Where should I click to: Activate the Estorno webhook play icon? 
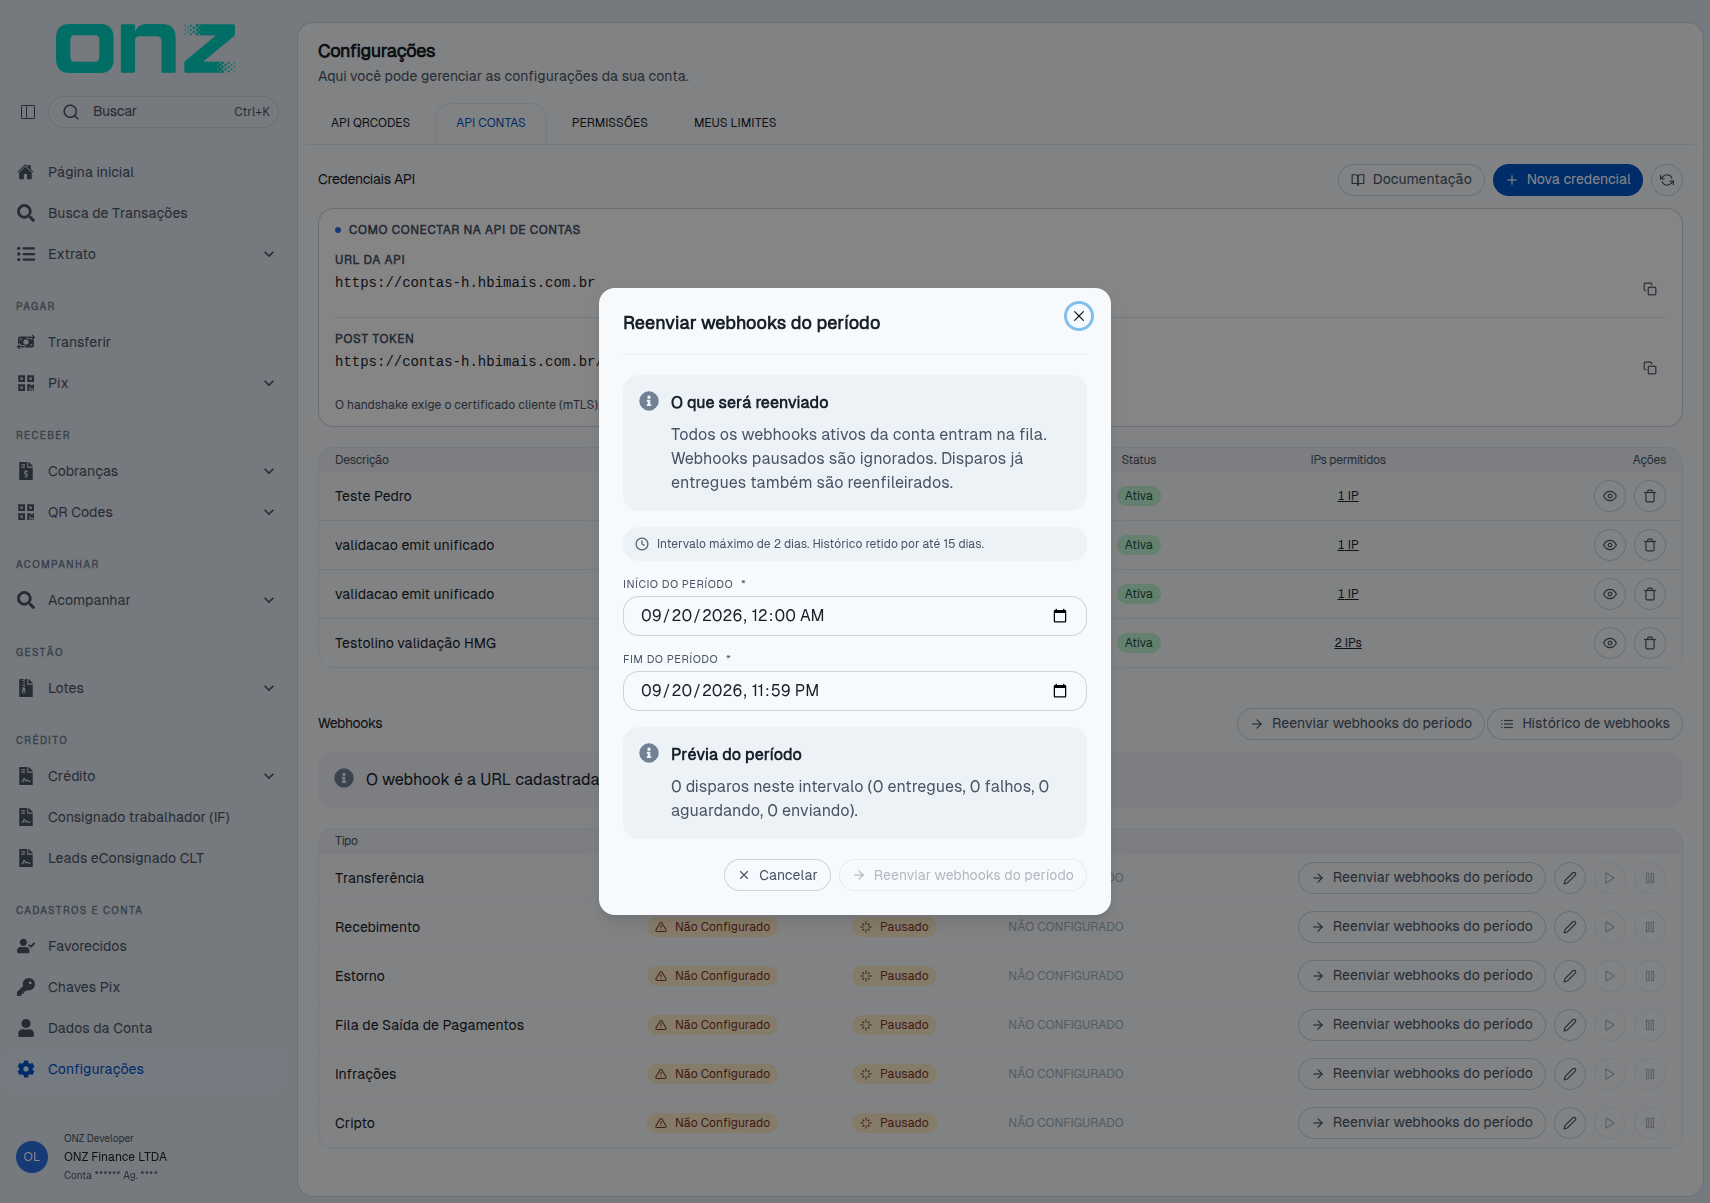click(x=1610, y=976)
